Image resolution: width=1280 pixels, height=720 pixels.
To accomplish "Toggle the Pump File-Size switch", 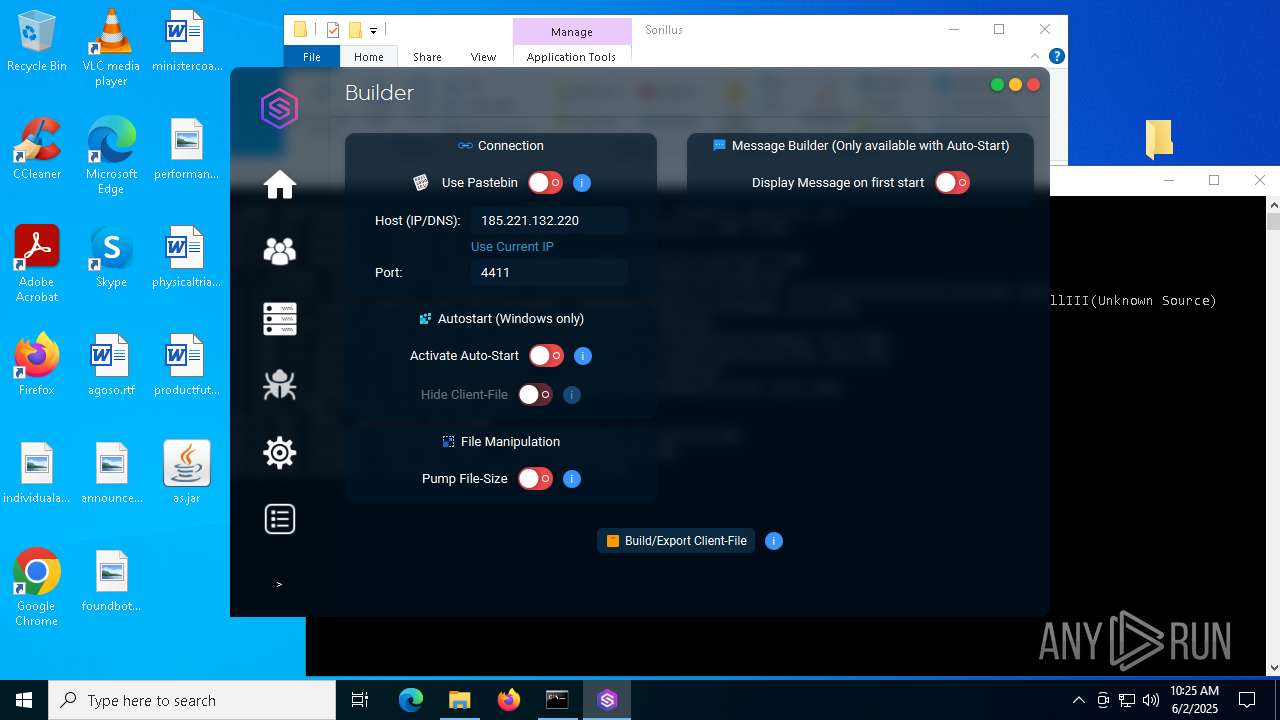I will tap(536, 479).
